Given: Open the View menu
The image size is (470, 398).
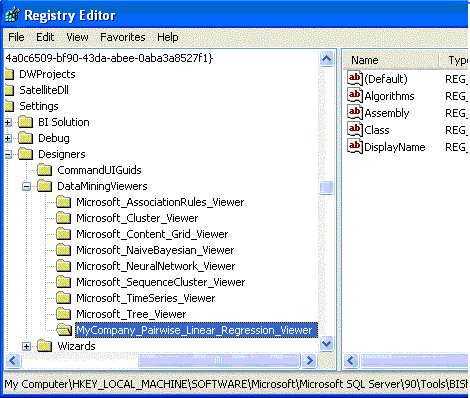Looking at the screenshot, I should tap(77, 37).
